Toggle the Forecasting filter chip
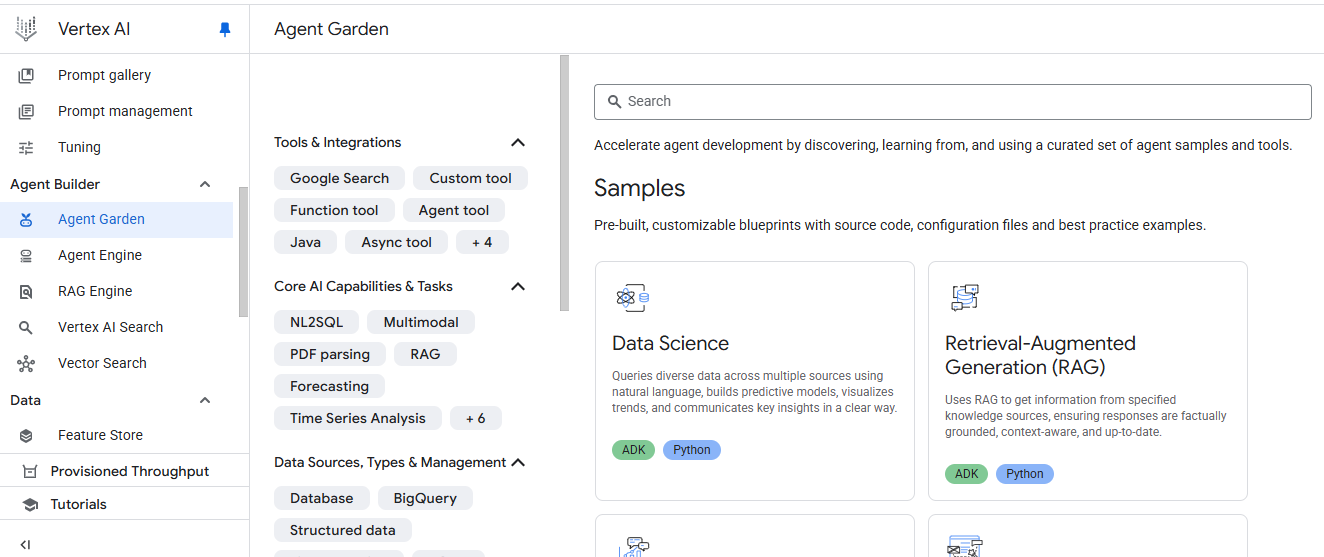This screenshot has width=1324, height=557. [329, 386]
